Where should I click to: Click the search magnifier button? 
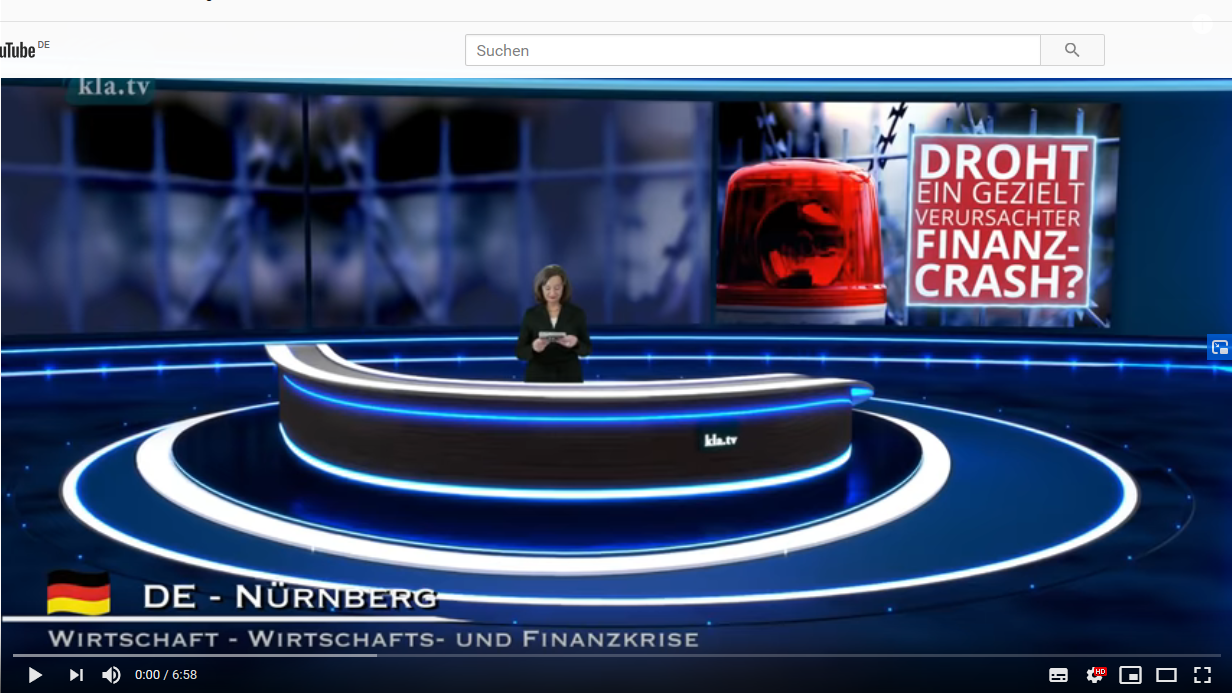pos(1072,50)
